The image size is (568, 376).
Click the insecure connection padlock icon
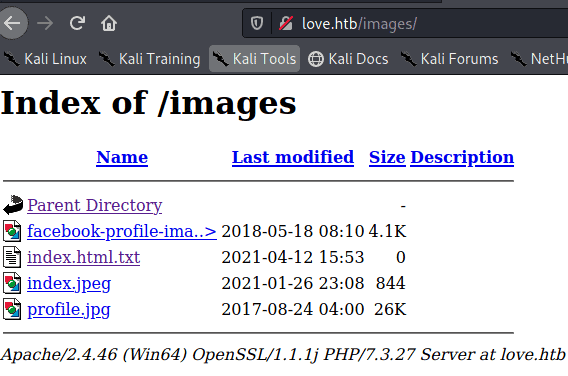tap(286, 24)
